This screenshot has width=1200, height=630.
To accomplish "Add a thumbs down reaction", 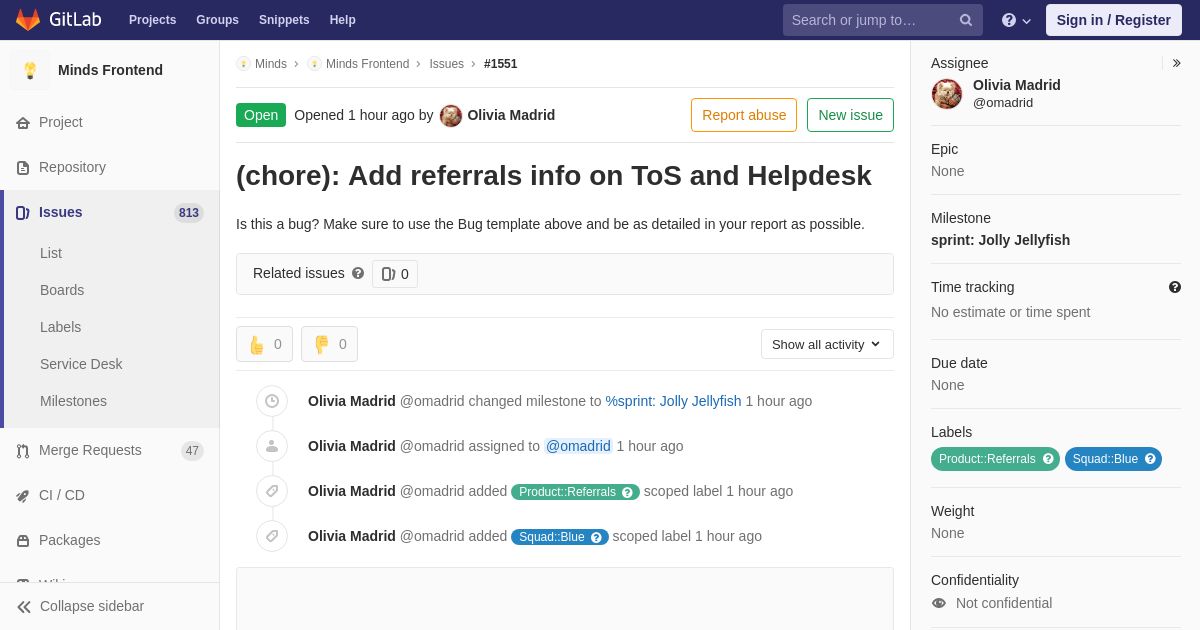I will [330, 344].
